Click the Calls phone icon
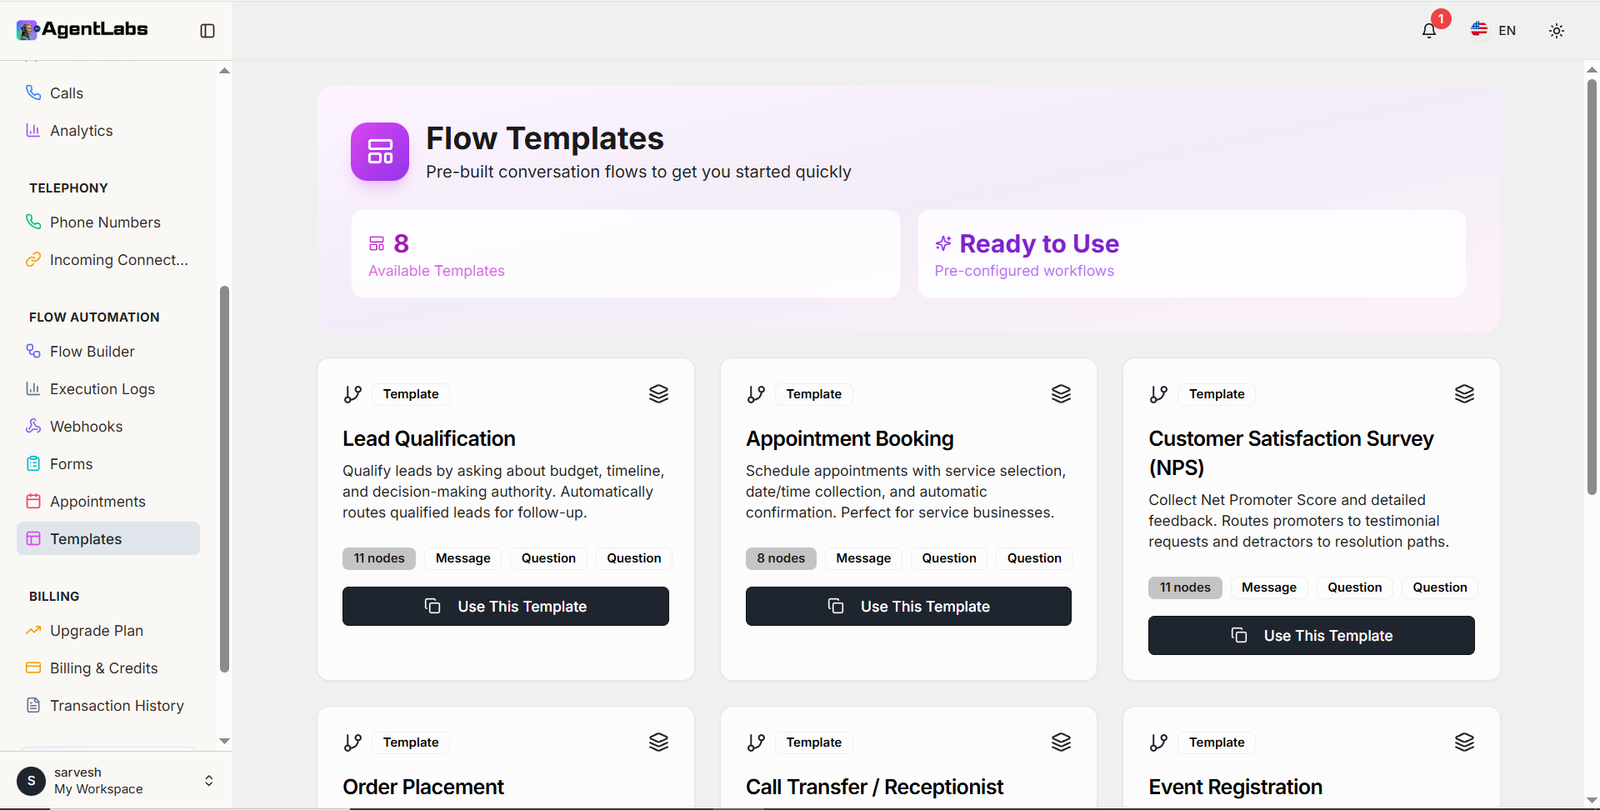The height and width of the screenshot is (810, 1600). click(33, 92)
